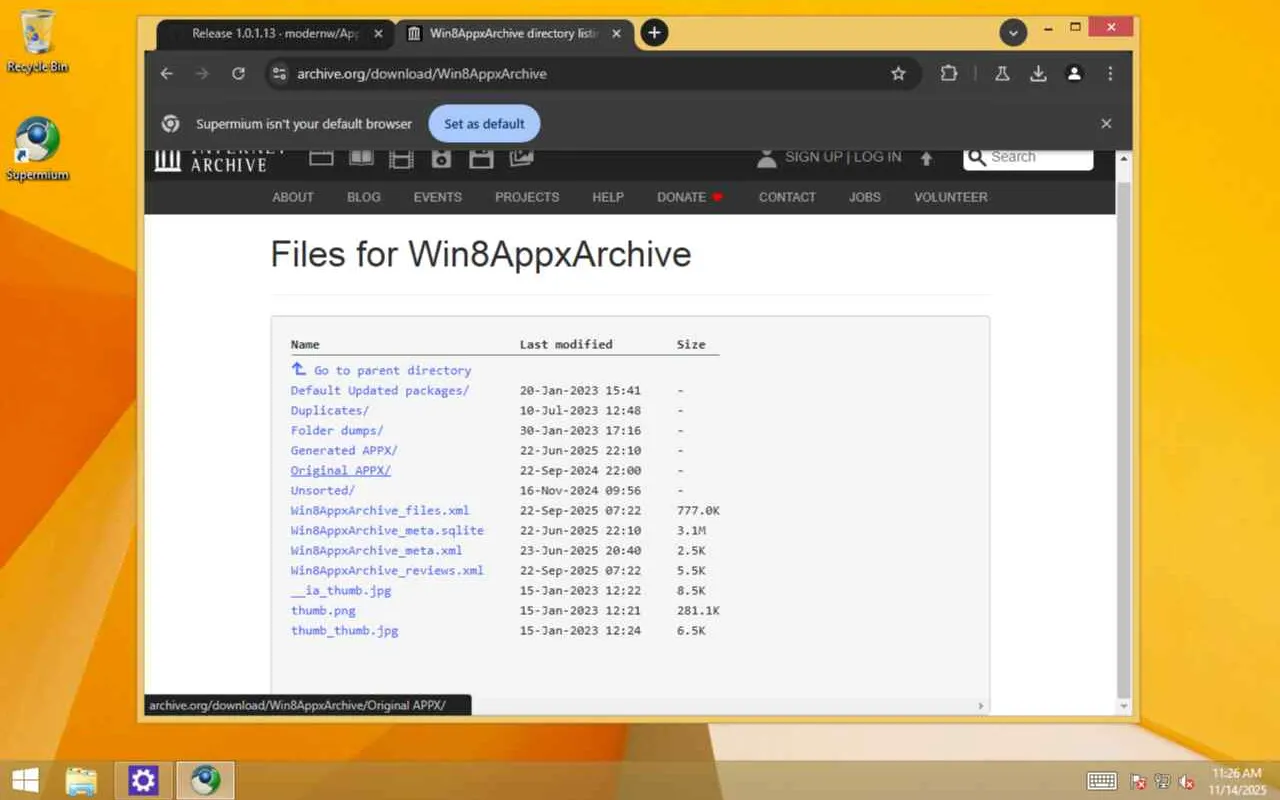This screenshot has width=1280, height=800.
Task: Open the Default Updated packages/ folder
Action: [380, 390]
